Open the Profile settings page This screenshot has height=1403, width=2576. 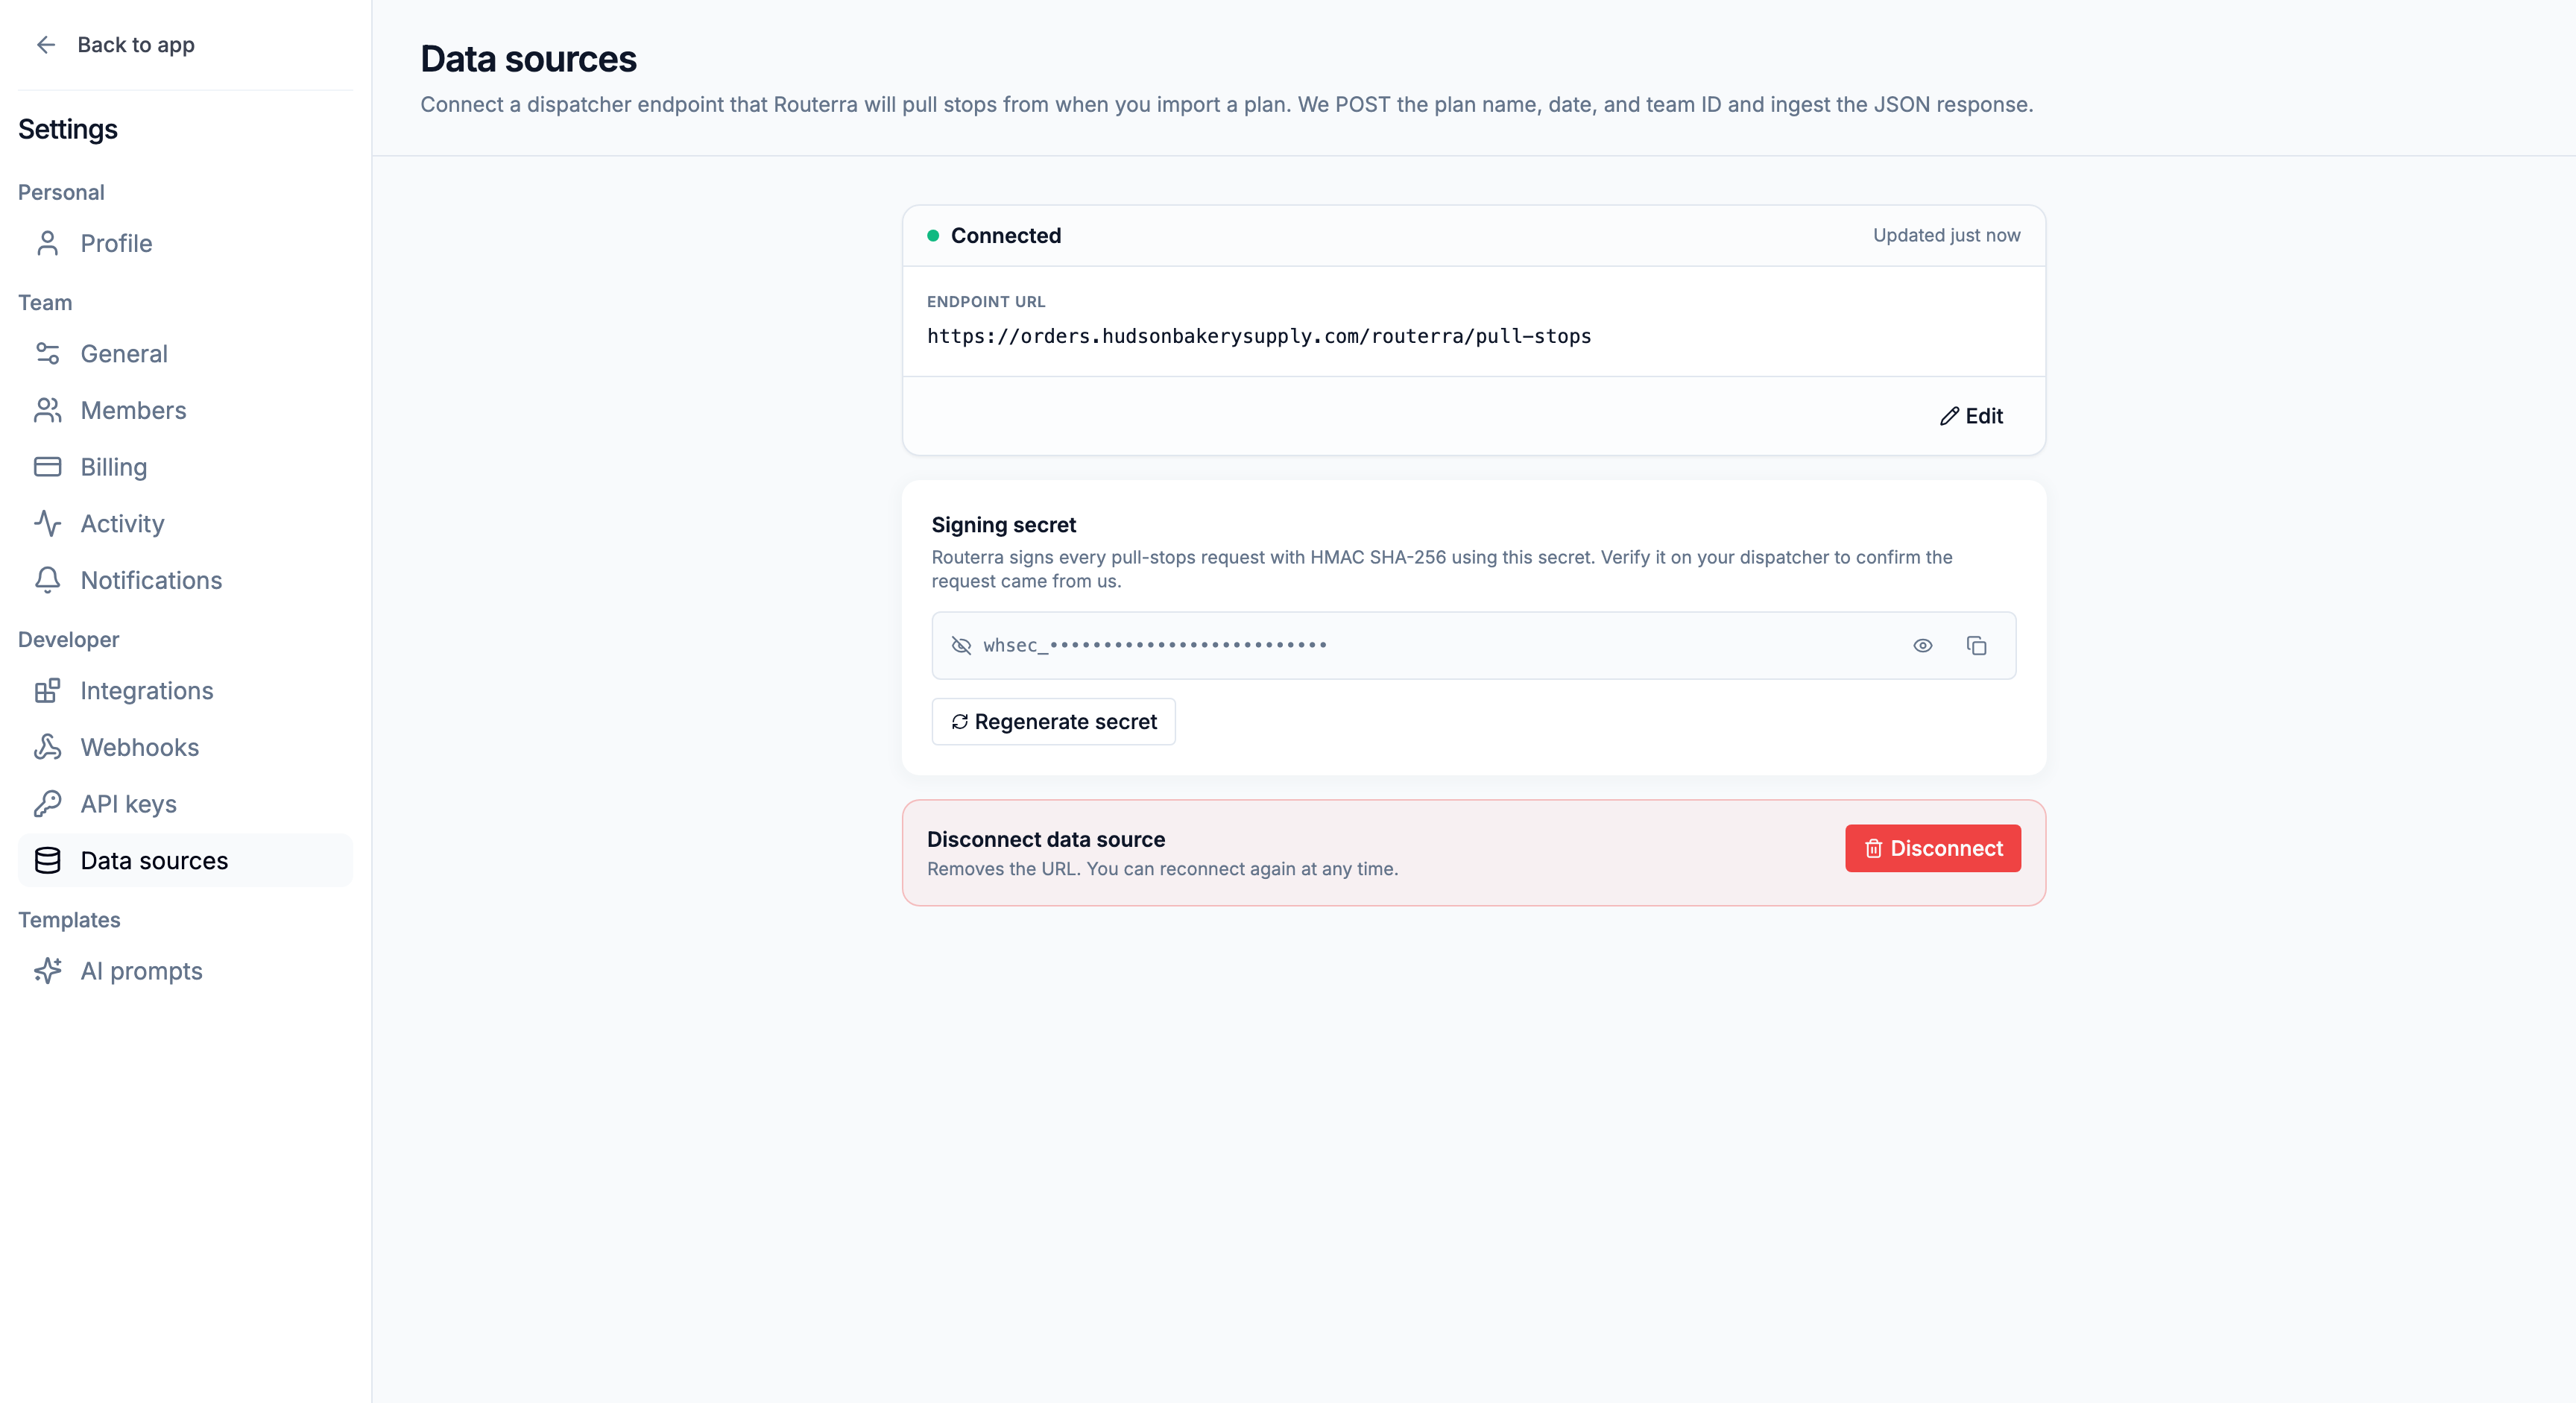pos(185,243)
